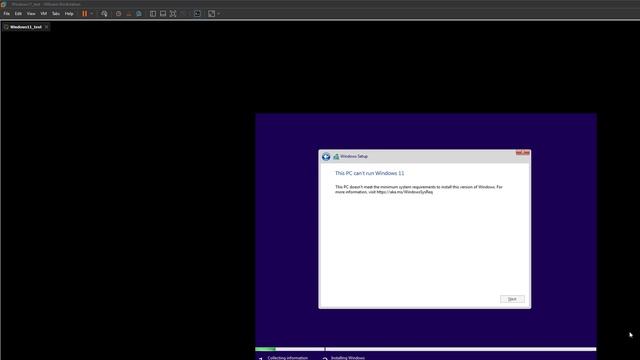Screen dimensions: 640x360
Task: Revert the VM to snapshot
Action: [129, 13]
